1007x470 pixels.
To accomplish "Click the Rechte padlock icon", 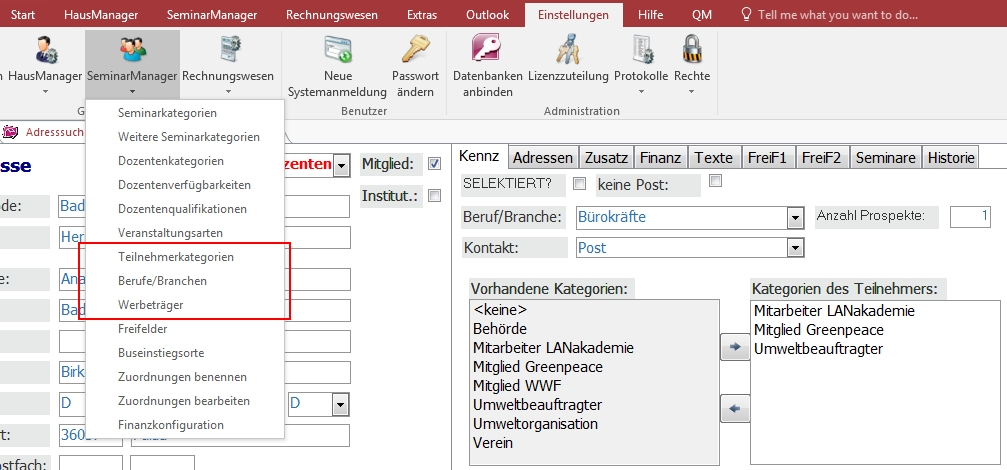I will [x=691, y=50].
